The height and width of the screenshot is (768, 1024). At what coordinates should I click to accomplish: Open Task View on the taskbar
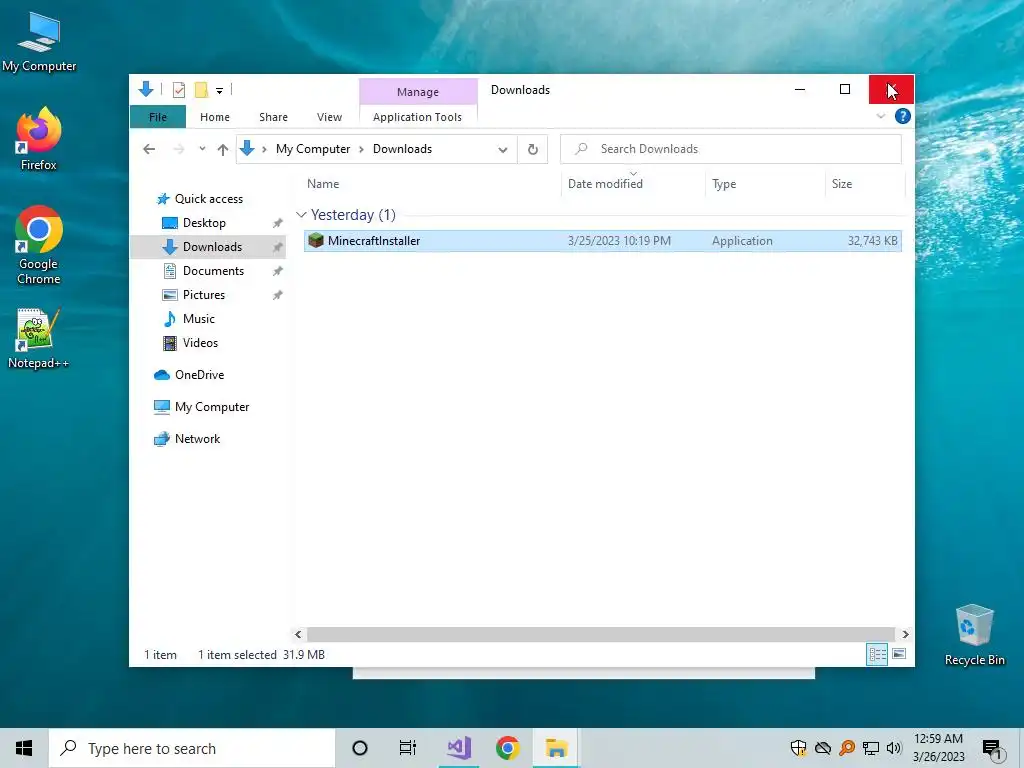[408, 748]
